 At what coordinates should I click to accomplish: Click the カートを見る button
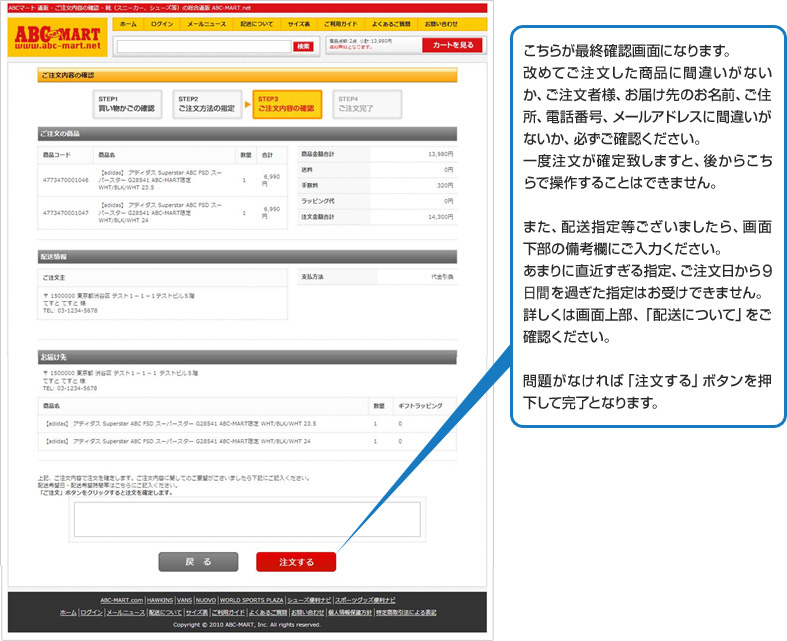pos(452,45)
